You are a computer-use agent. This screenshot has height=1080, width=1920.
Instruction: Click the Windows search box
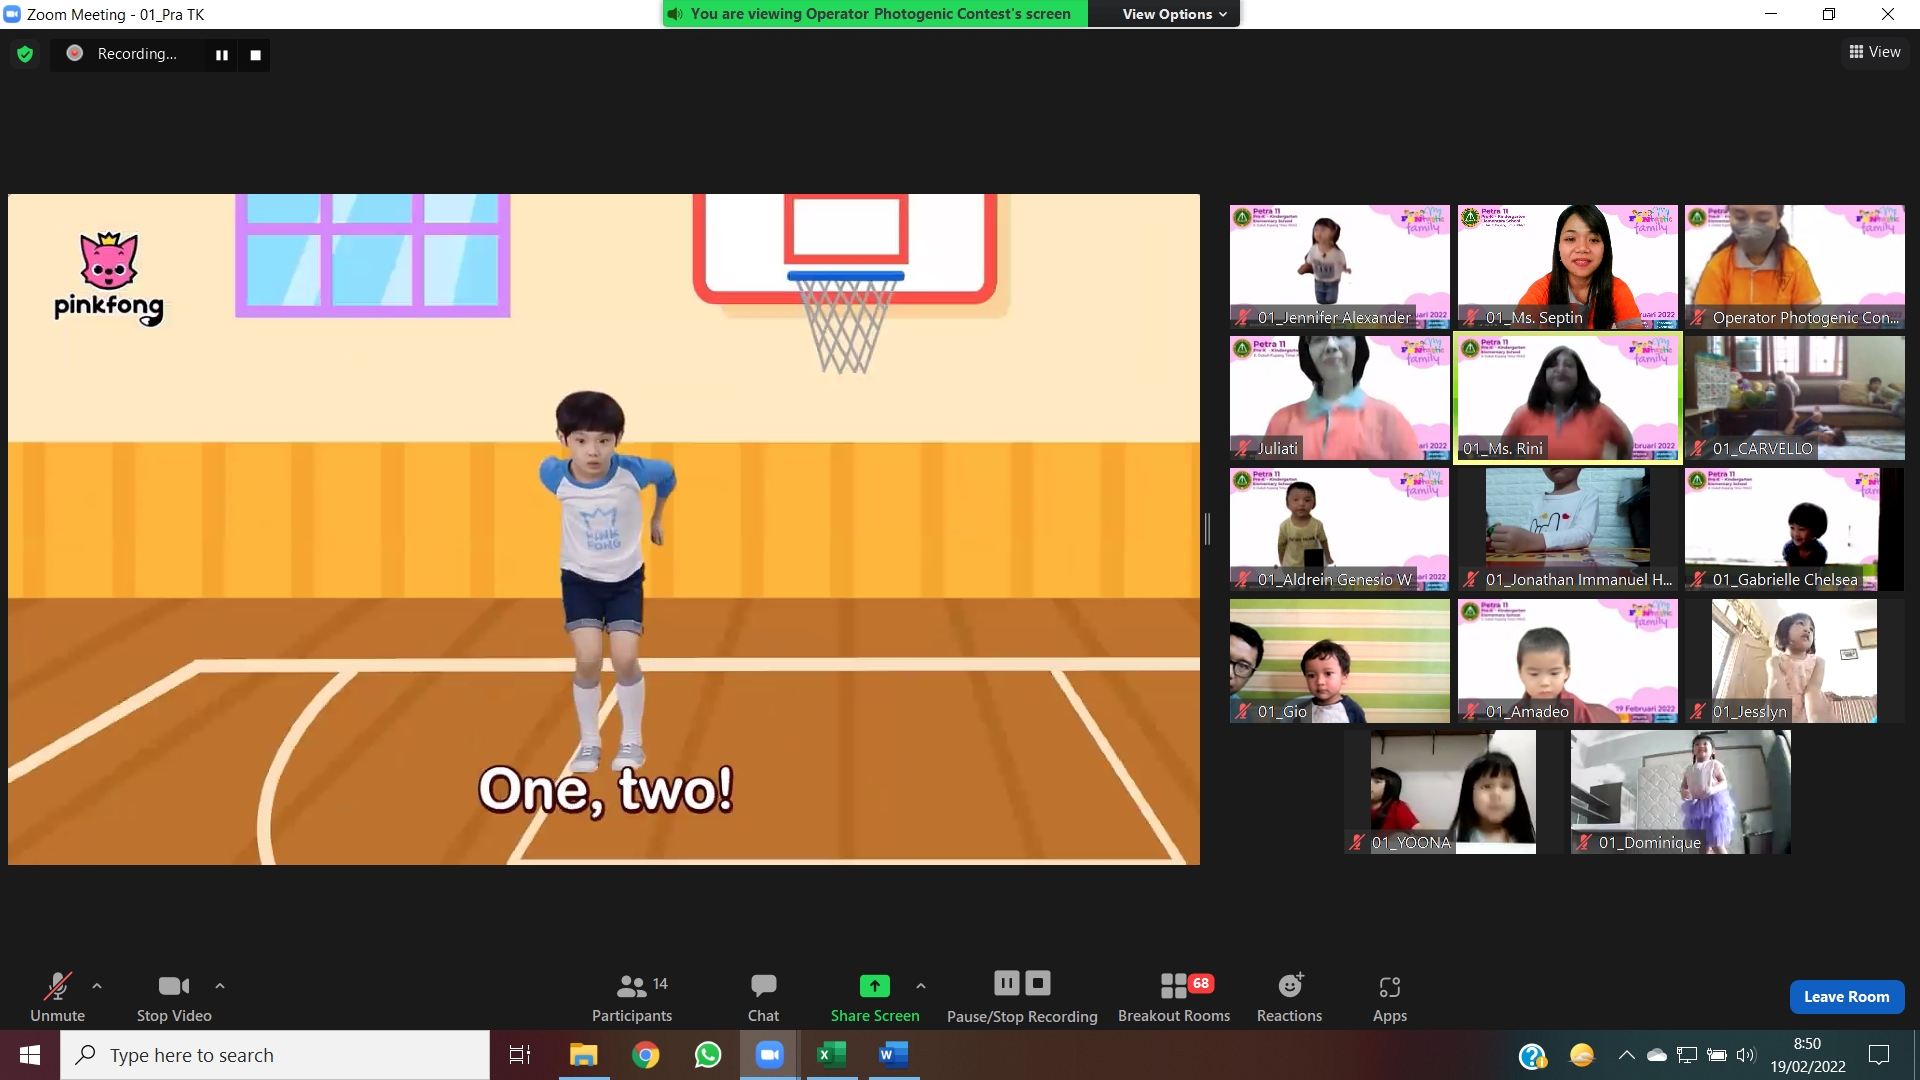coord(275,1055)
